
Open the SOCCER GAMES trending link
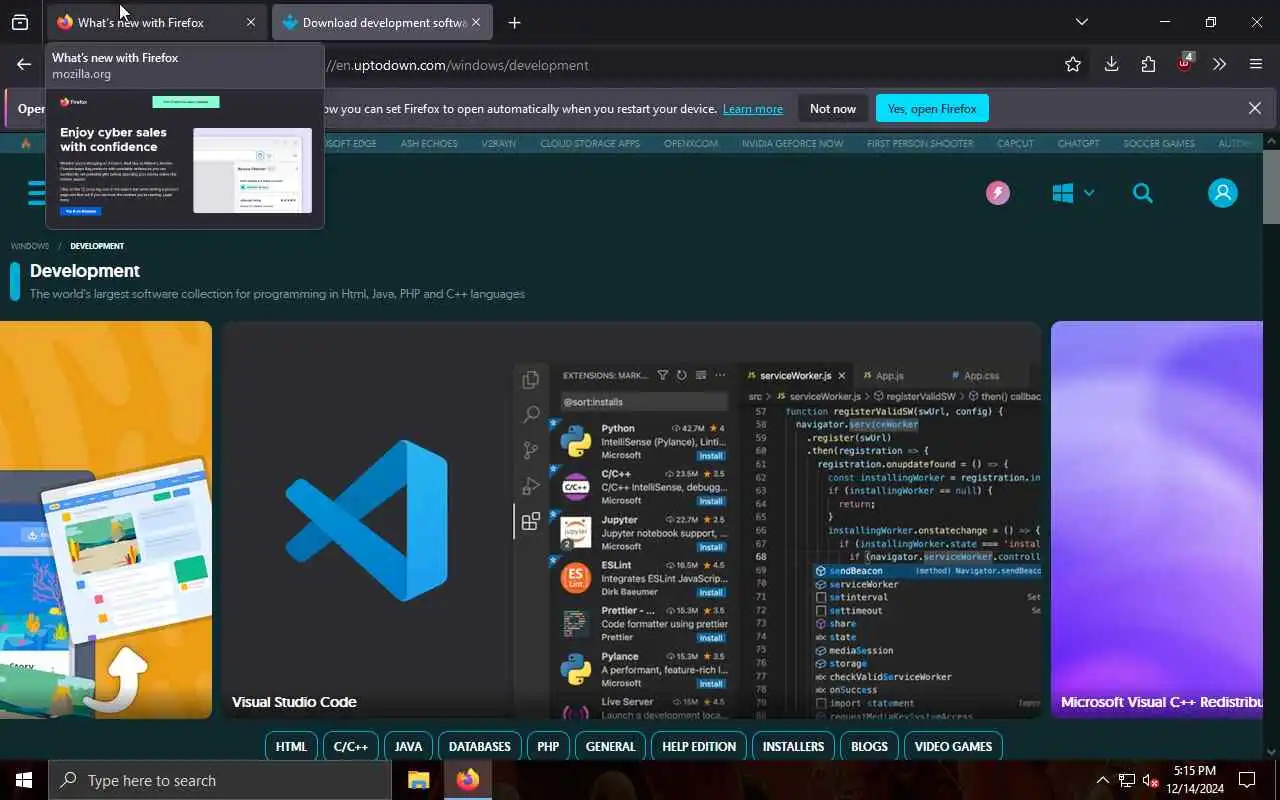pos(1159,143)
